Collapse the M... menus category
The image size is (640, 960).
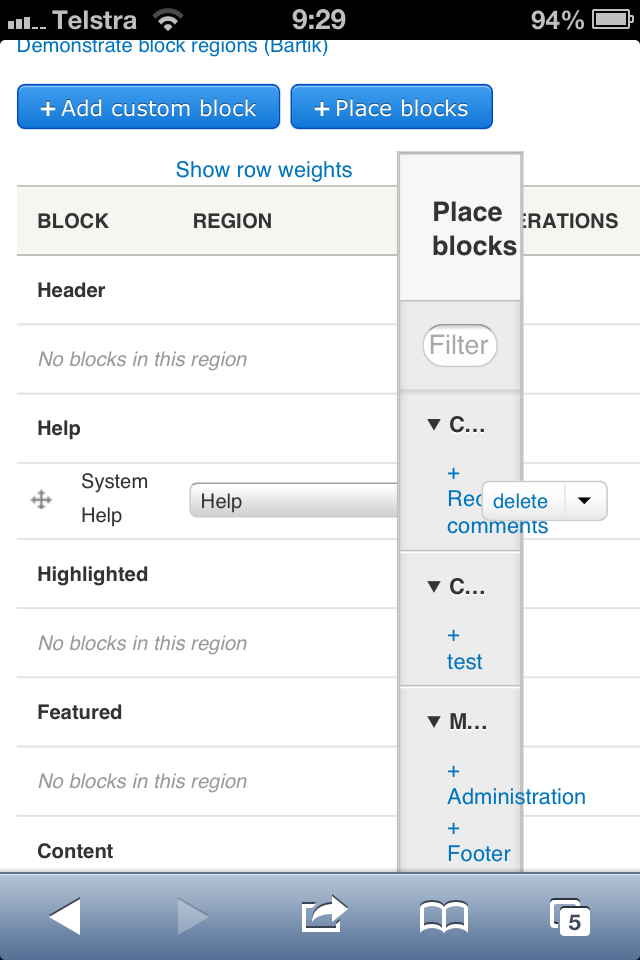[x=434, y=722]
